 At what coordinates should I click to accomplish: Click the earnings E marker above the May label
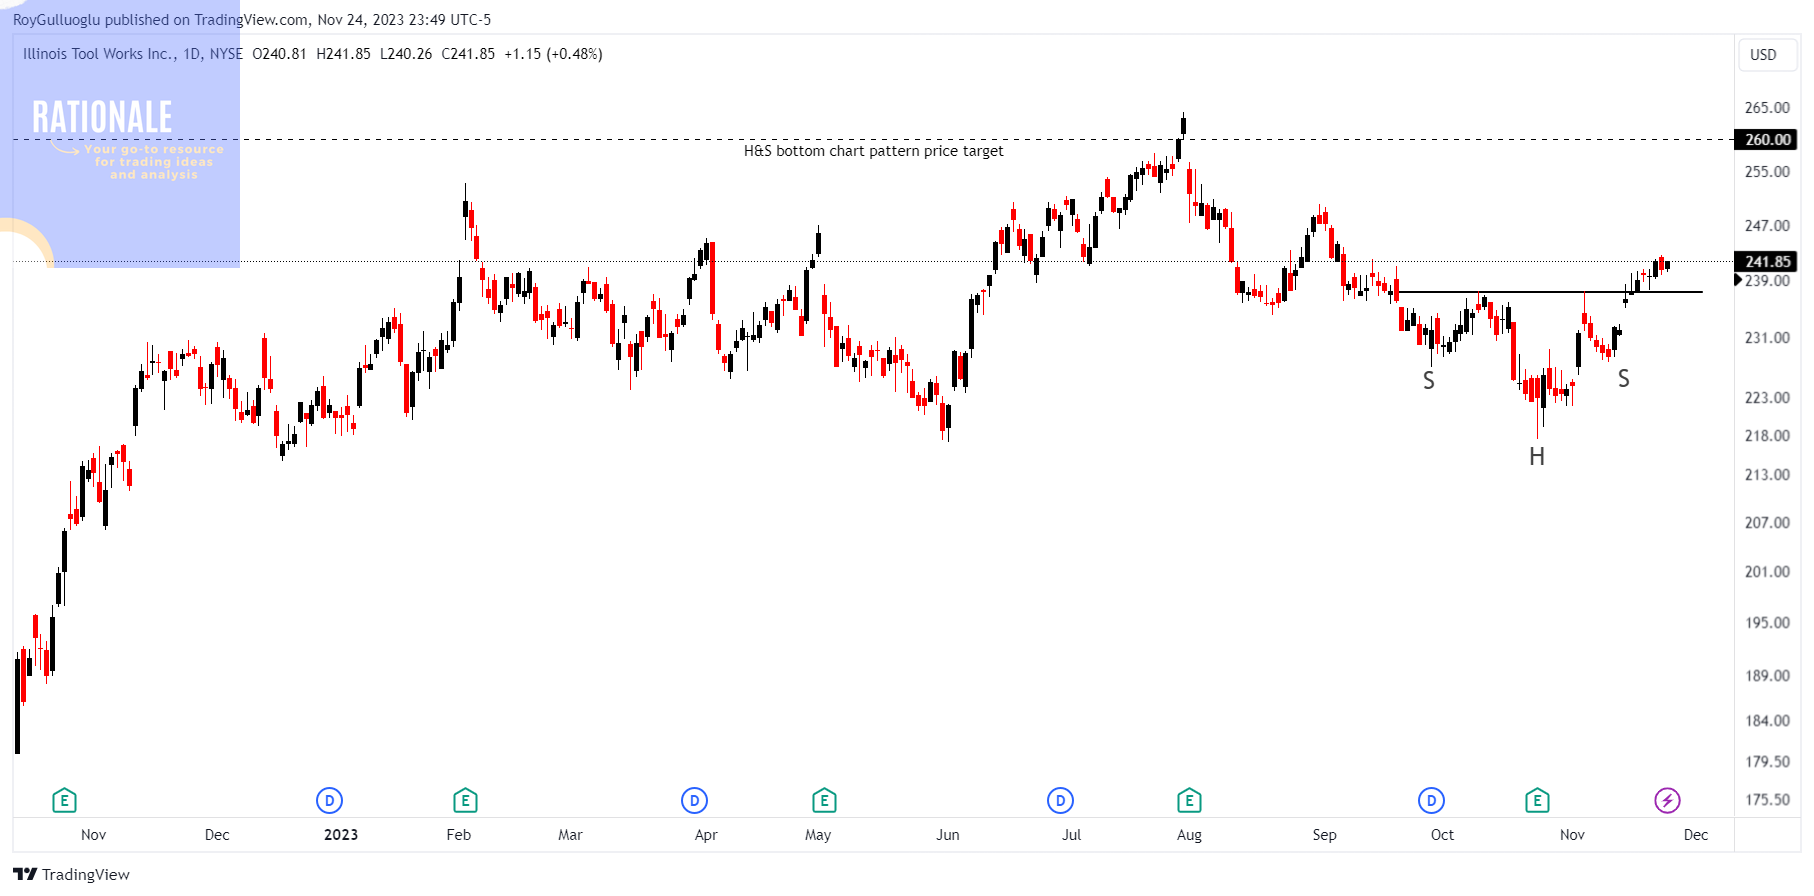tap(824, 801)
